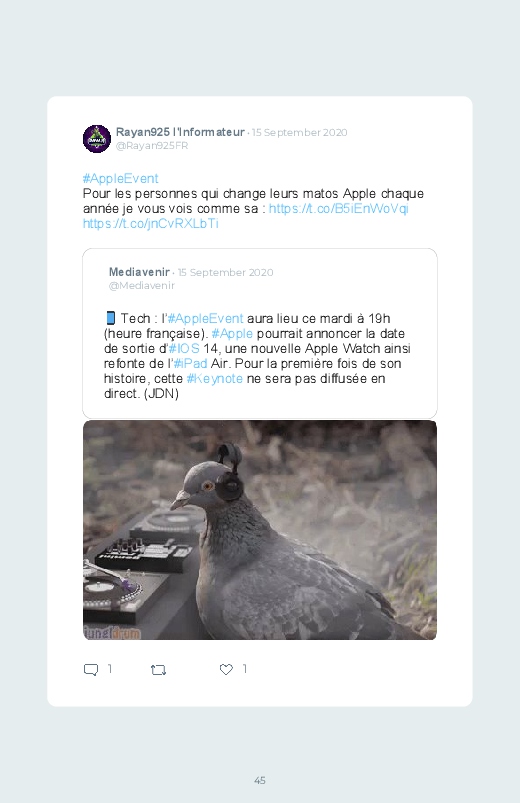Click the @Rayan925FR handle

coord(152,145)
